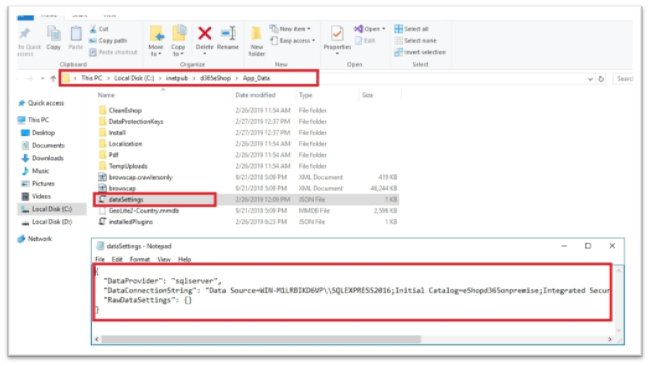The image size is (650, 366).
Task: Open the New item dropdown
Action: [x=290, y=29]
